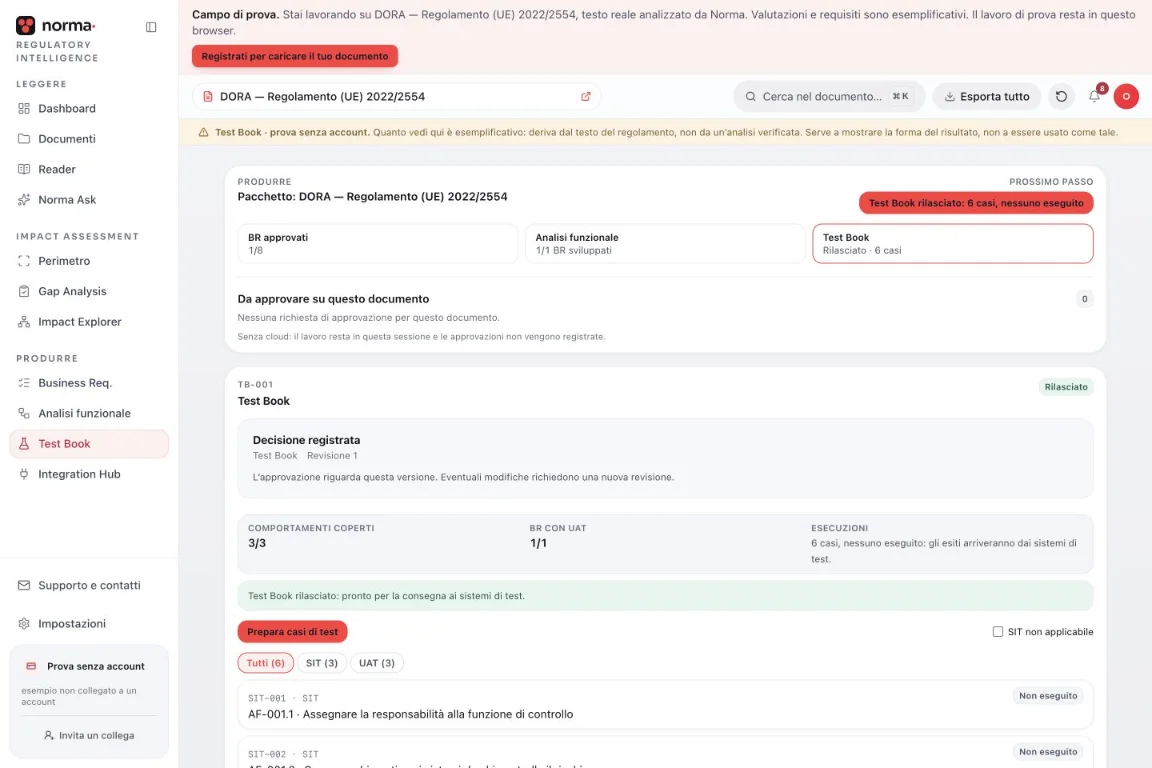Click the Norma Ask sparkle icon
Image resolution: width=1152 pixels, height=768 pixels.
tap(24, 200)
